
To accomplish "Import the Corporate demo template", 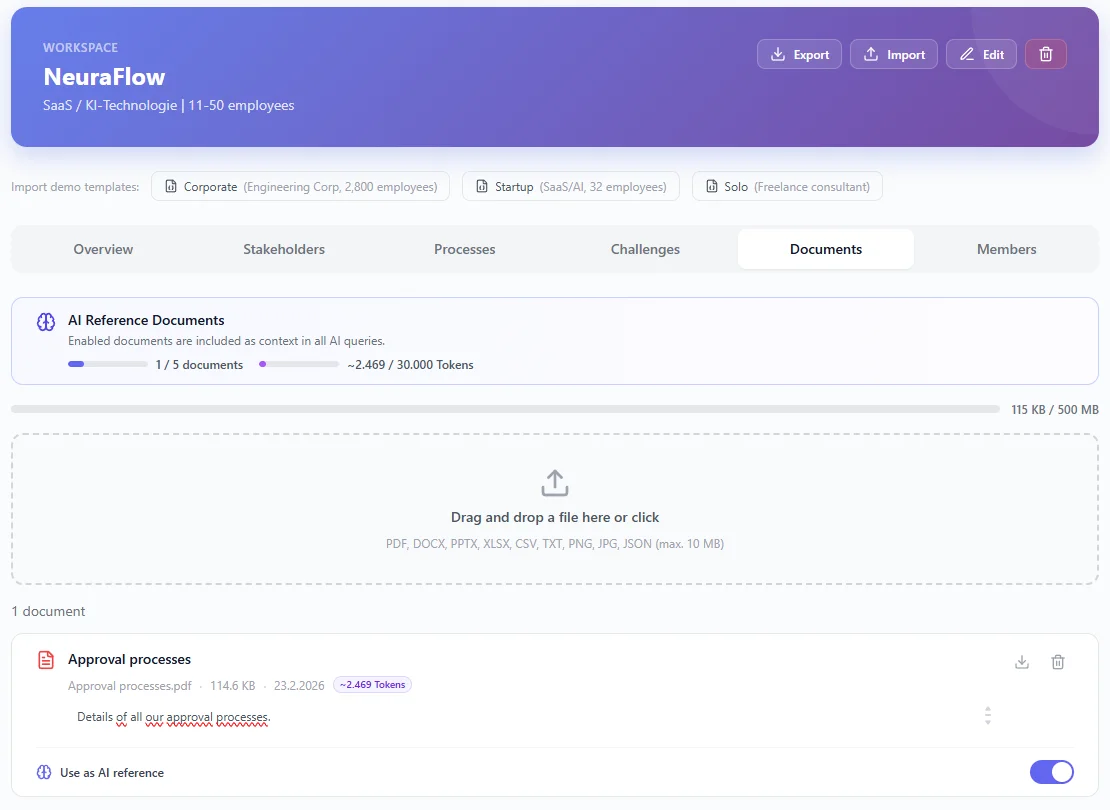I will point(300,187).
